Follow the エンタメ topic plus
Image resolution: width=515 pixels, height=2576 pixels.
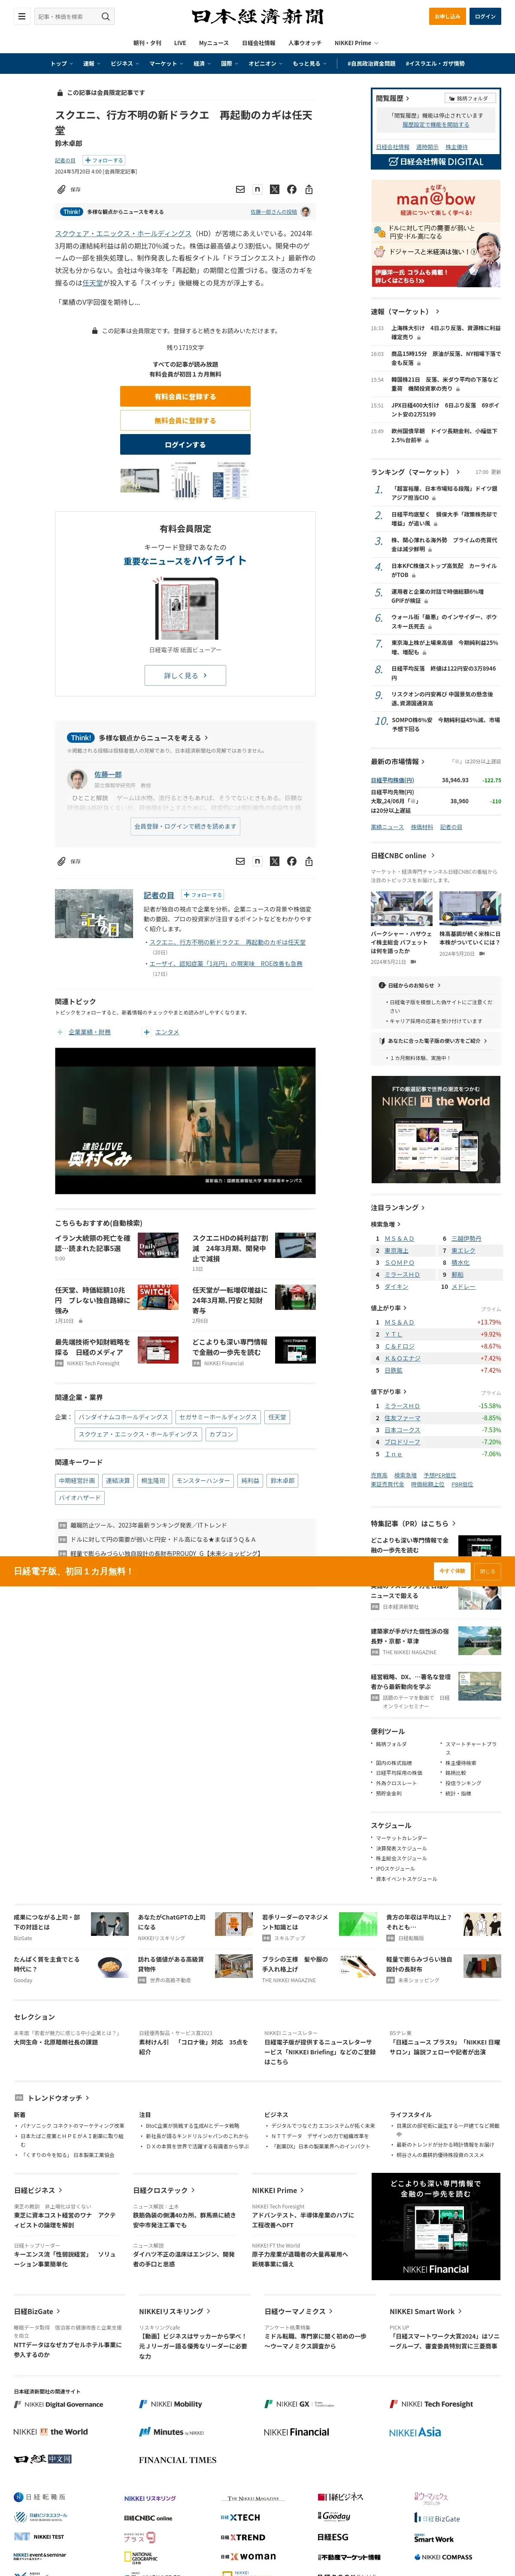(x=147, y=1032)
